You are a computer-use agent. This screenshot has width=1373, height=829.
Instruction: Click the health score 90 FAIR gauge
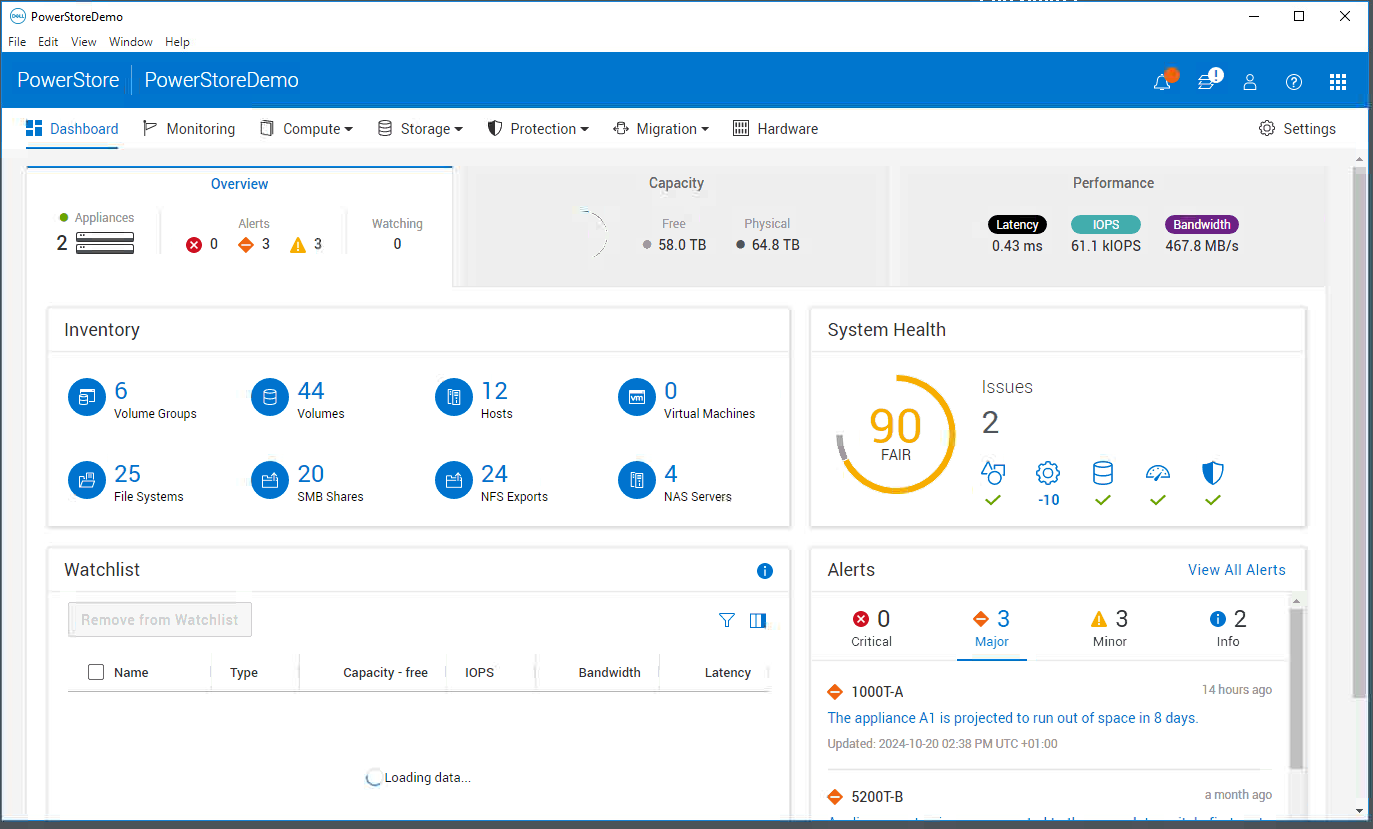(x=895, y=434)
